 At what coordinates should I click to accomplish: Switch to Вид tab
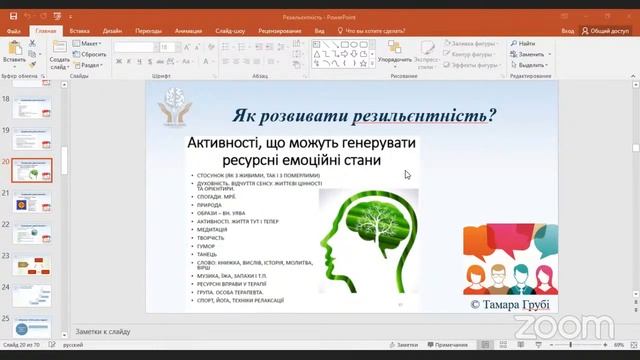pos(319,31)
